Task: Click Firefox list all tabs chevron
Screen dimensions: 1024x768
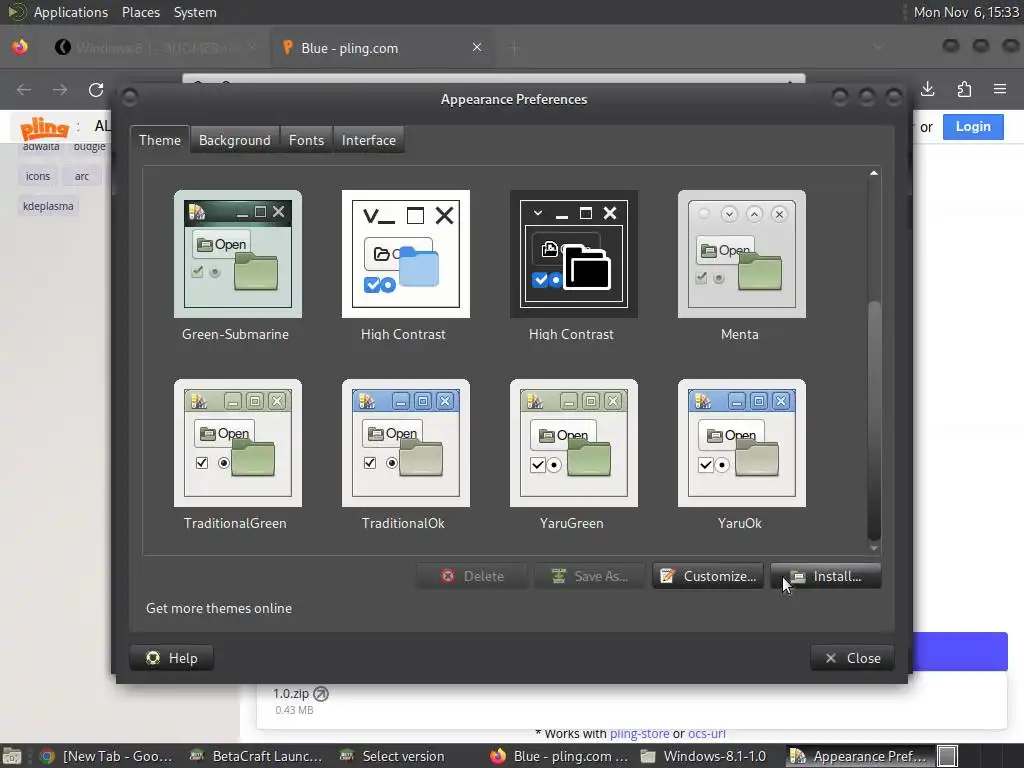Action: click(x=879, y=47)
